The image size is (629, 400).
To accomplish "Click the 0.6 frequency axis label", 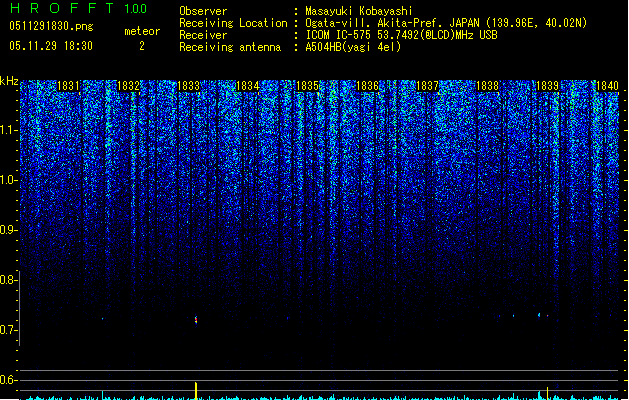I will click(8, 380).
